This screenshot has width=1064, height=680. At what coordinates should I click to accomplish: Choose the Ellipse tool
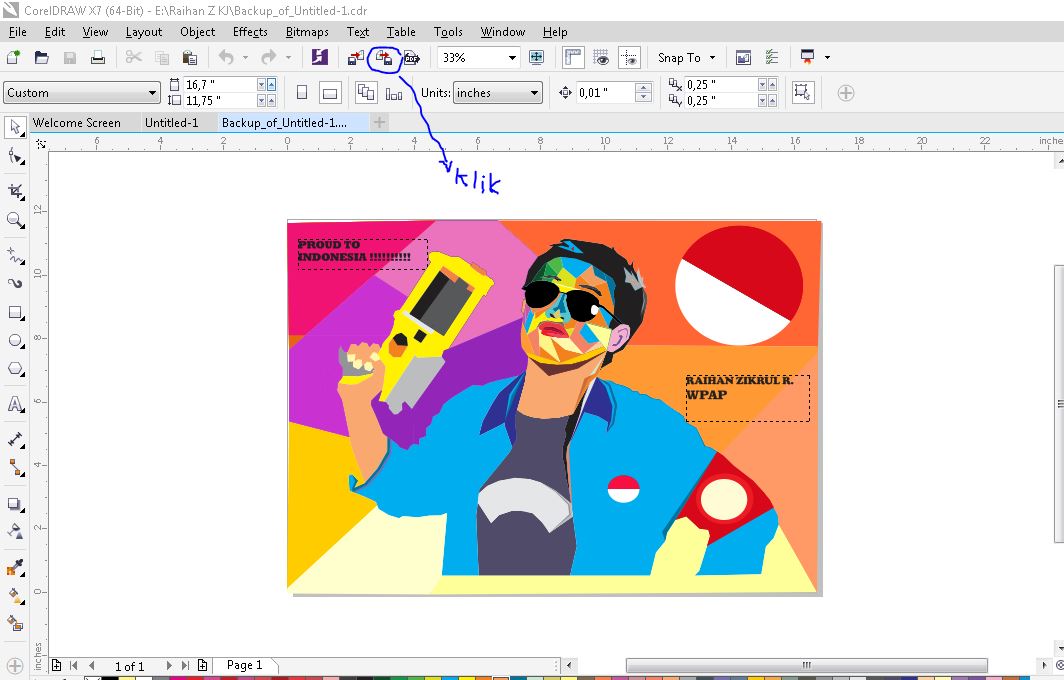pyautogui.click(x=15, y=341)
